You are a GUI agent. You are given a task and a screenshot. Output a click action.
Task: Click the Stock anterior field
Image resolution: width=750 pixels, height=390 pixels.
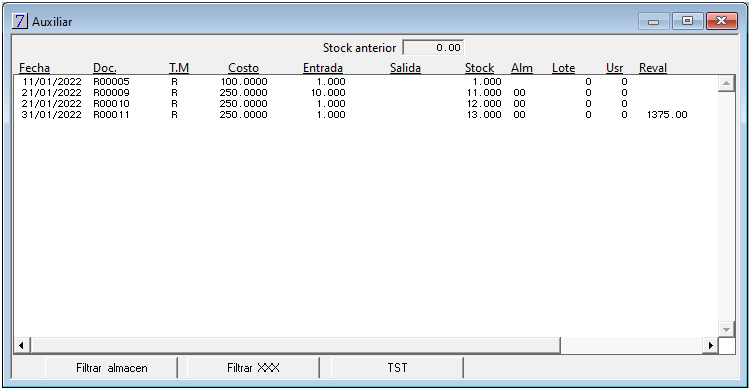(433, 48)
